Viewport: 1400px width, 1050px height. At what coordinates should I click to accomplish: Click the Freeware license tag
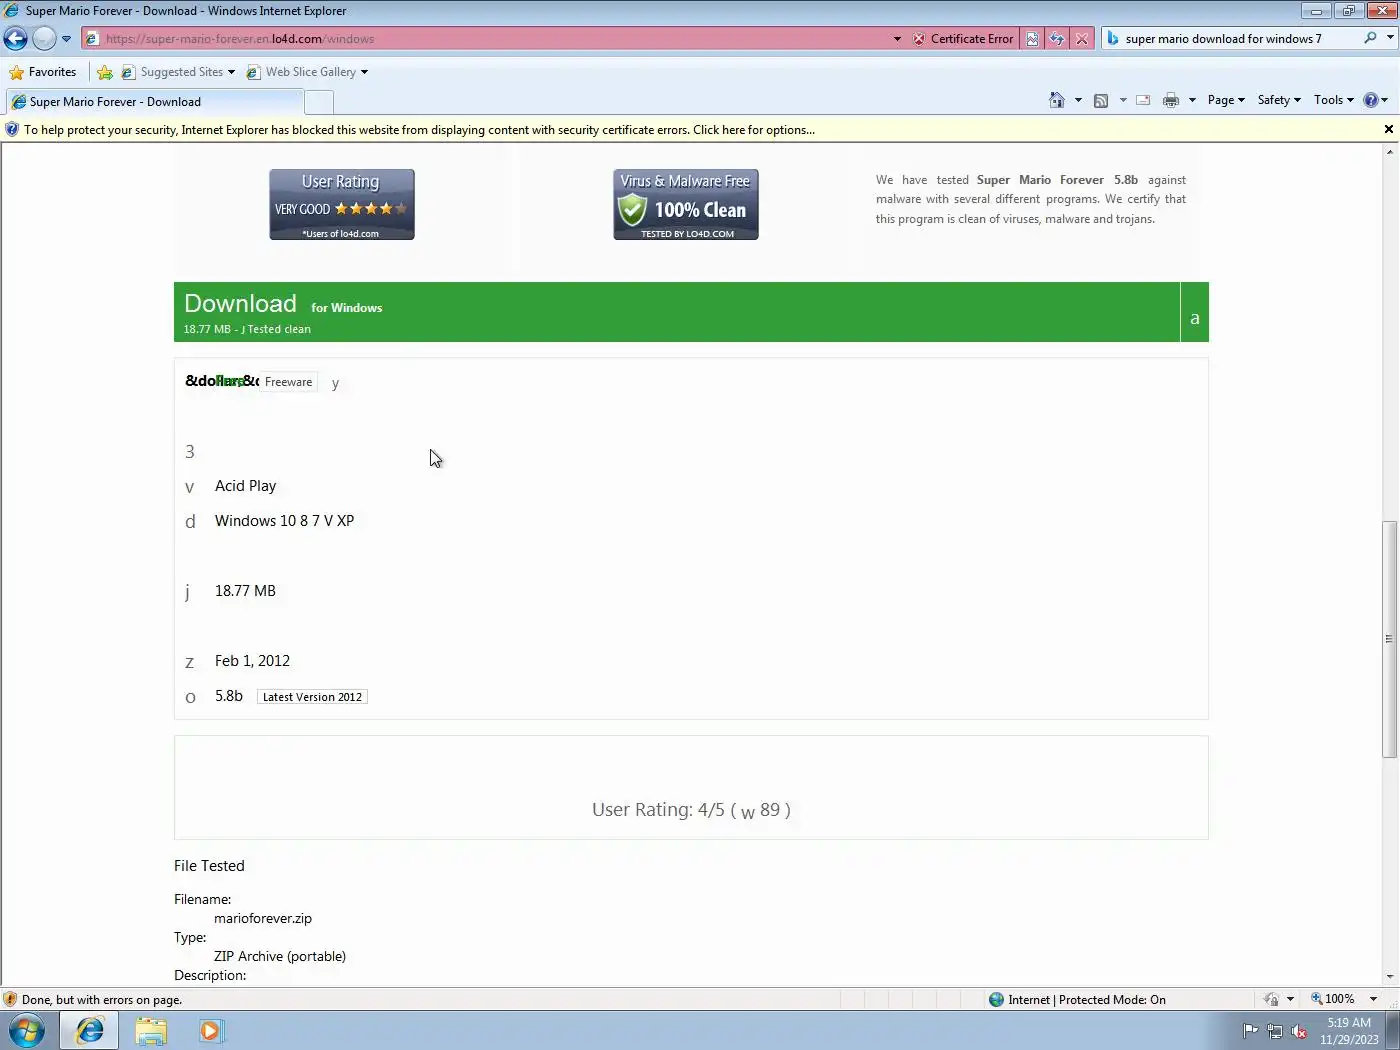point(288,382)
